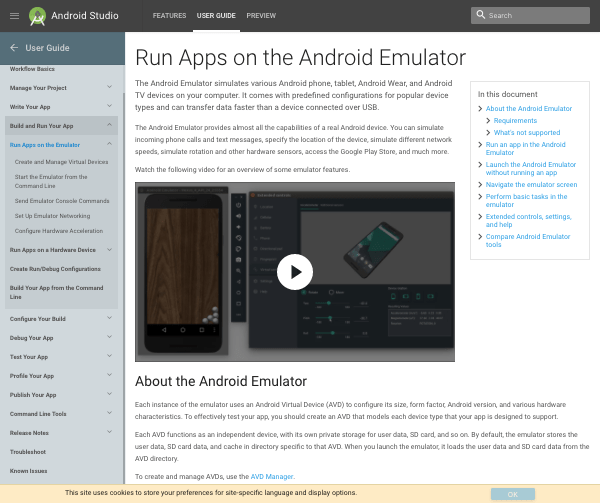Collapse Run Apps on the Emulator subsection
Viewport: 600px width, 503px height.
pos(109,144)
